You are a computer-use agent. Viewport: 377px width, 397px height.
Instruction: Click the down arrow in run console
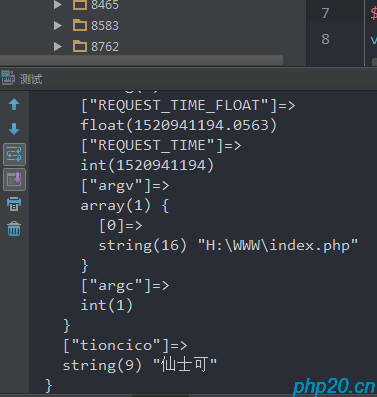tap(14, 129)
